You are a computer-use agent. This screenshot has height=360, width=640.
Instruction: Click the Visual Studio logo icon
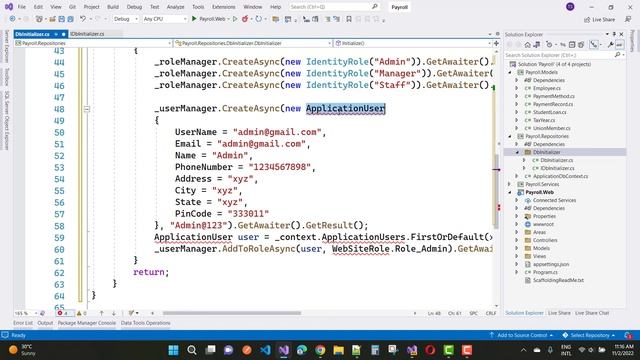point(9,7)
